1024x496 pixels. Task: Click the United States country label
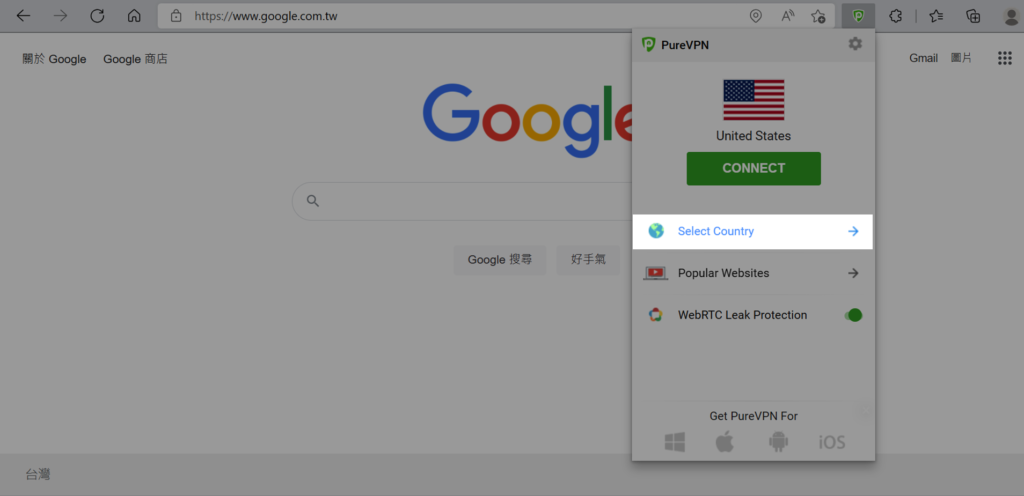(754, 136)
